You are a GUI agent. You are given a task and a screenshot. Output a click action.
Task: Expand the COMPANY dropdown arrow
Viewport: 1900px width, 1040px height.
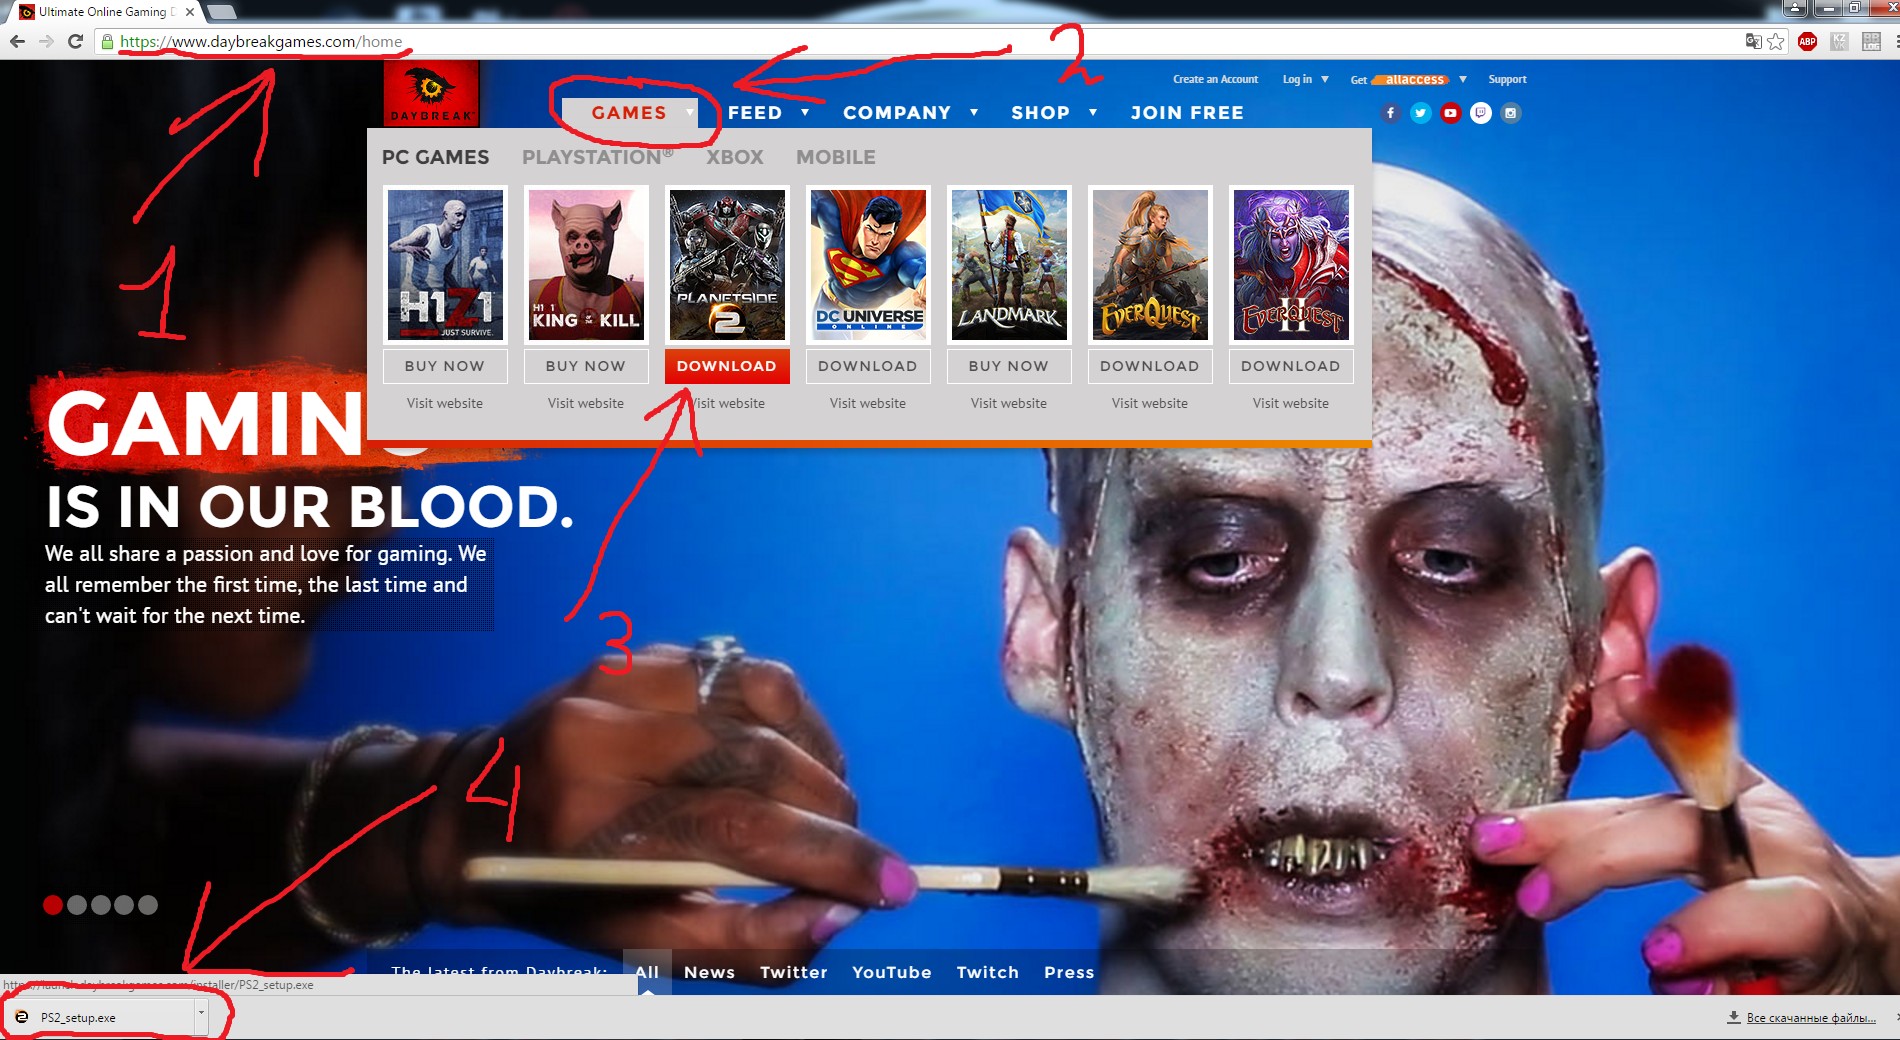click(974, 113)
